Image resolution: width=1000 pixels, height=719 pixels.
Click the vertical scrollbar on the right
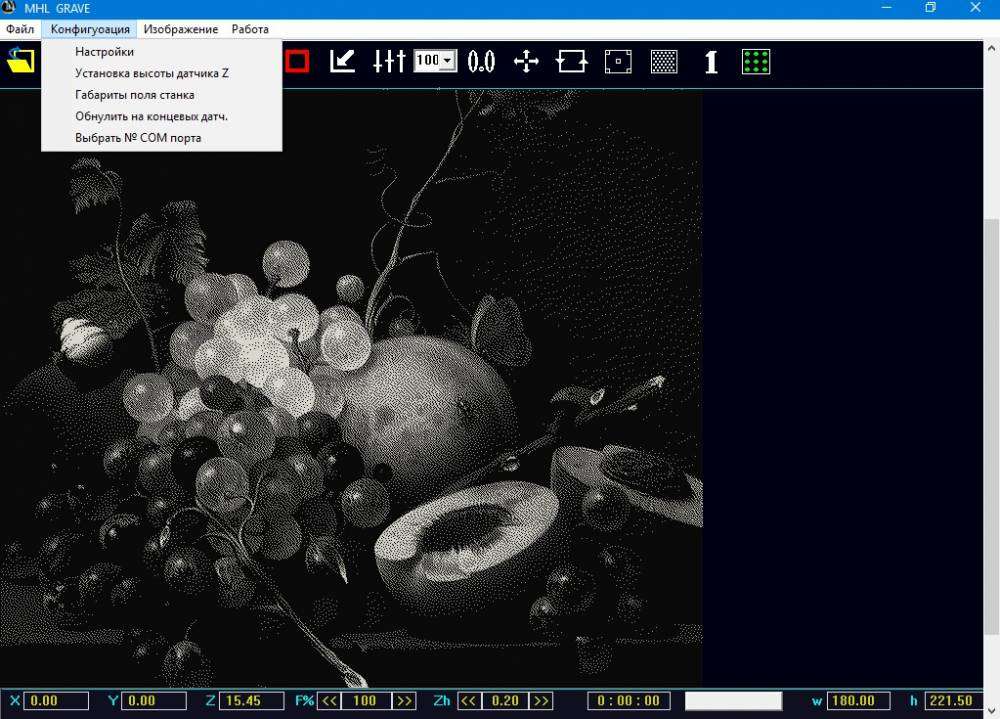coord(991,420)
